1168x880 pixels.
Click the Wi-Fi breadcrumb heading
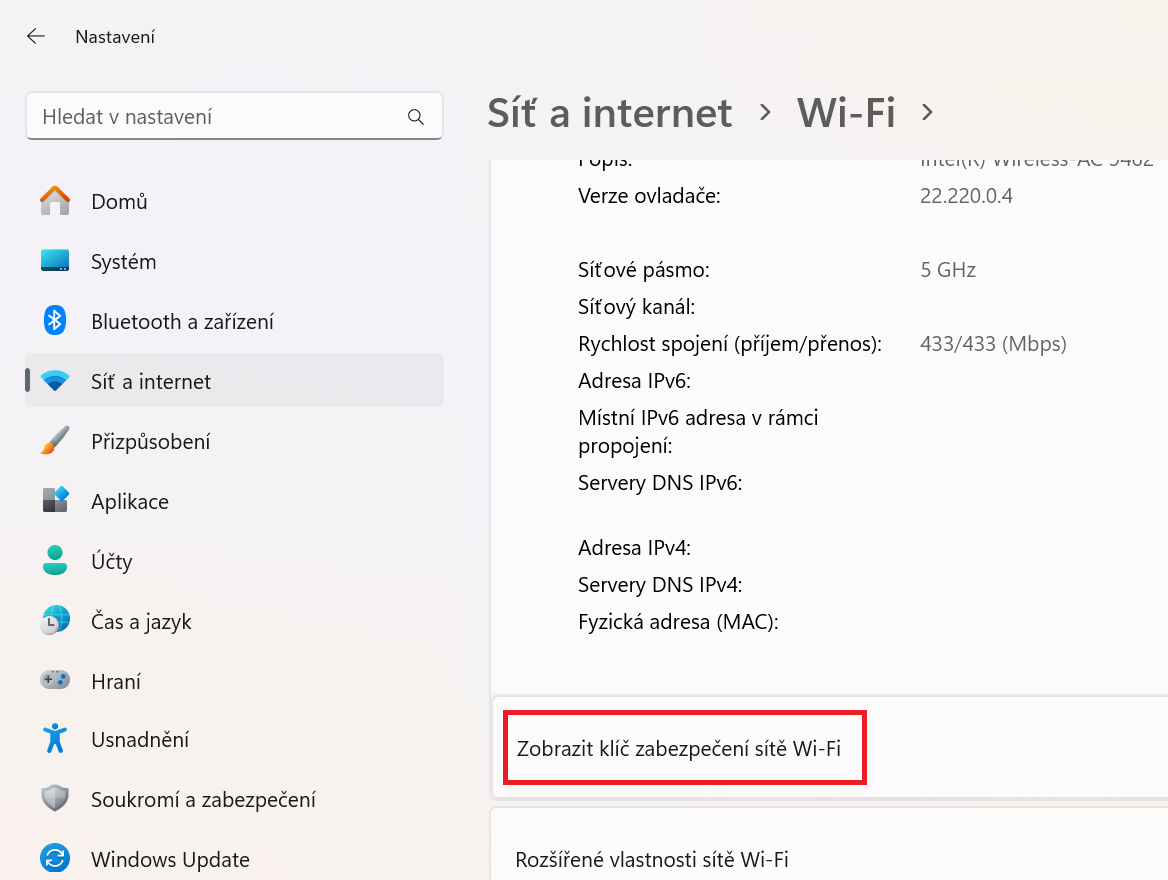coord(846,113)
